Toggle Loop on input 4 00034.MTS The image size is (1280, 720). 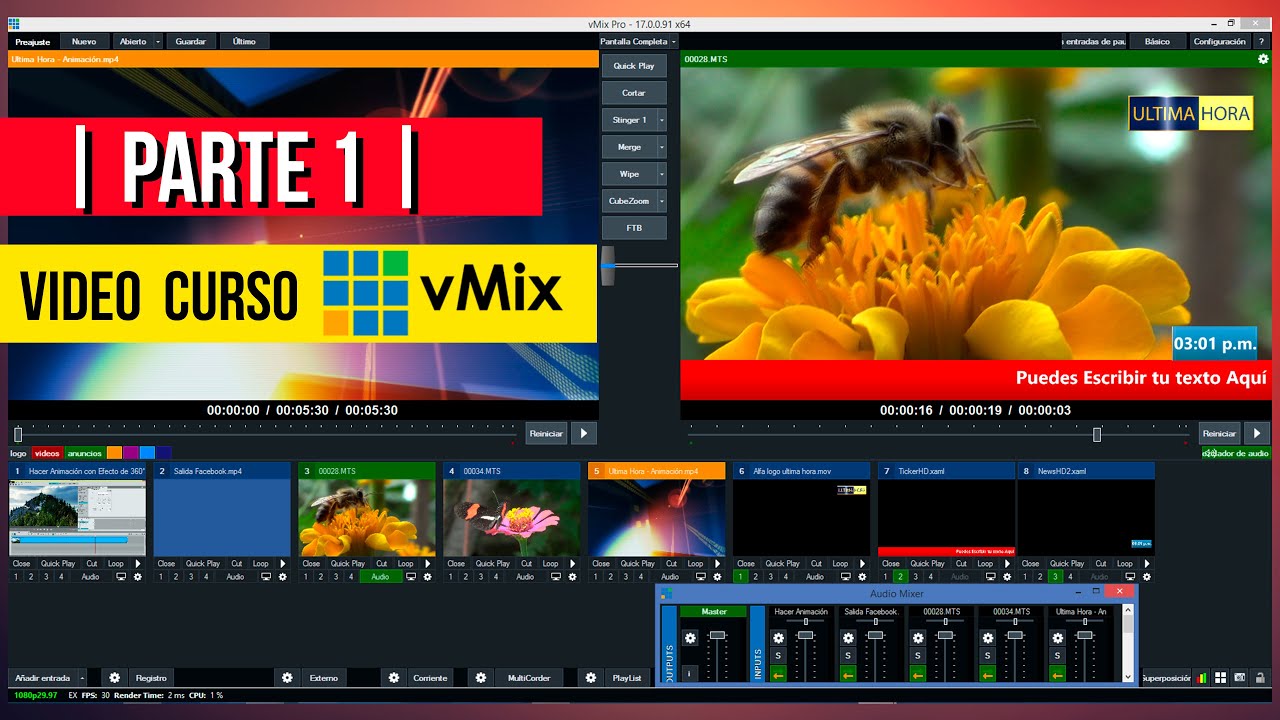pos(549,564)
